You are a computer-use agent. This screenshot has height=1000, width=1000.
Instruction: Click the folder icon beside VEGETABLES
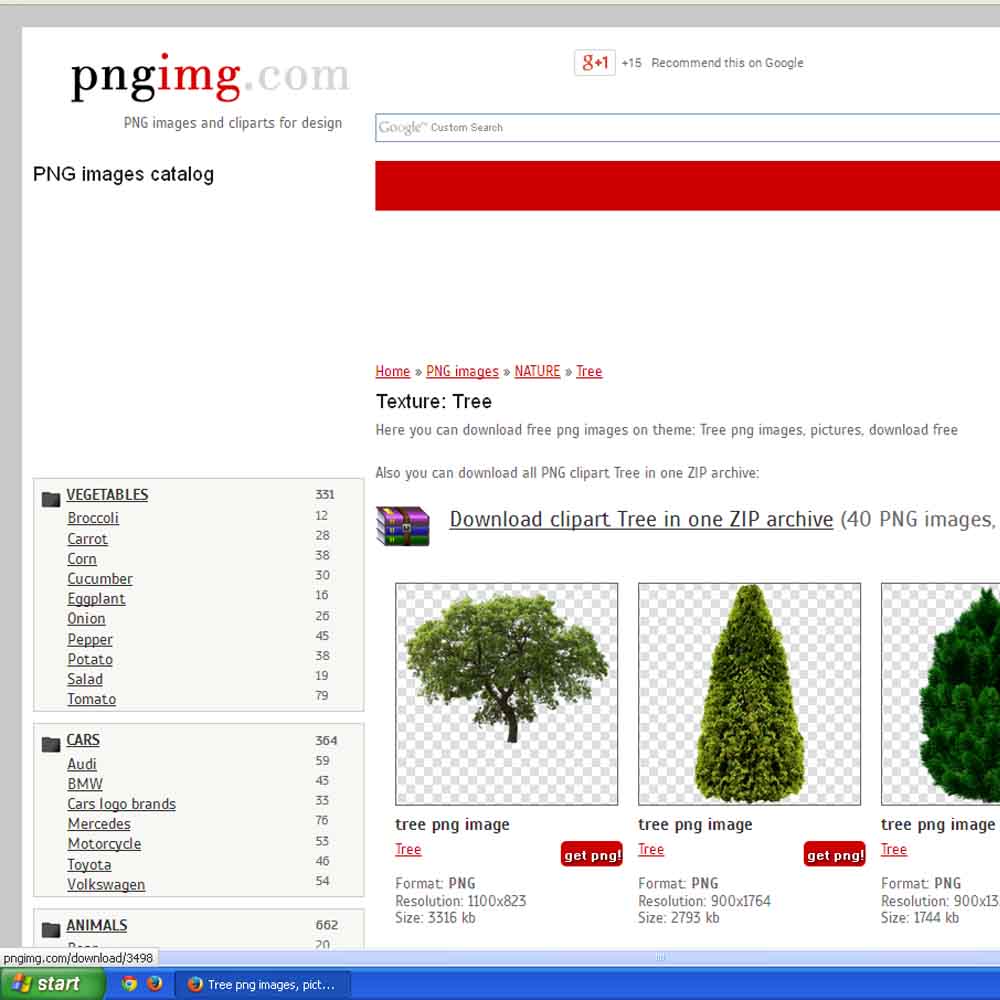[x=51, y=498]
